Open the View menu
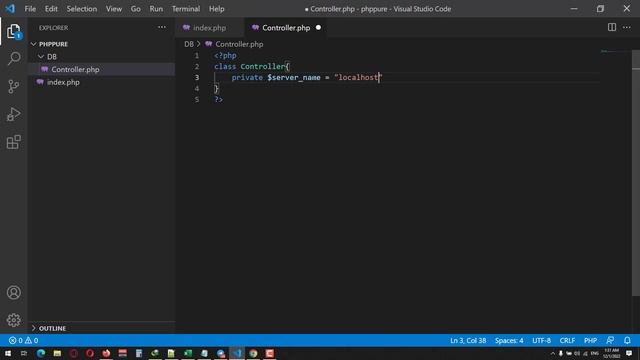 [114, 9]
